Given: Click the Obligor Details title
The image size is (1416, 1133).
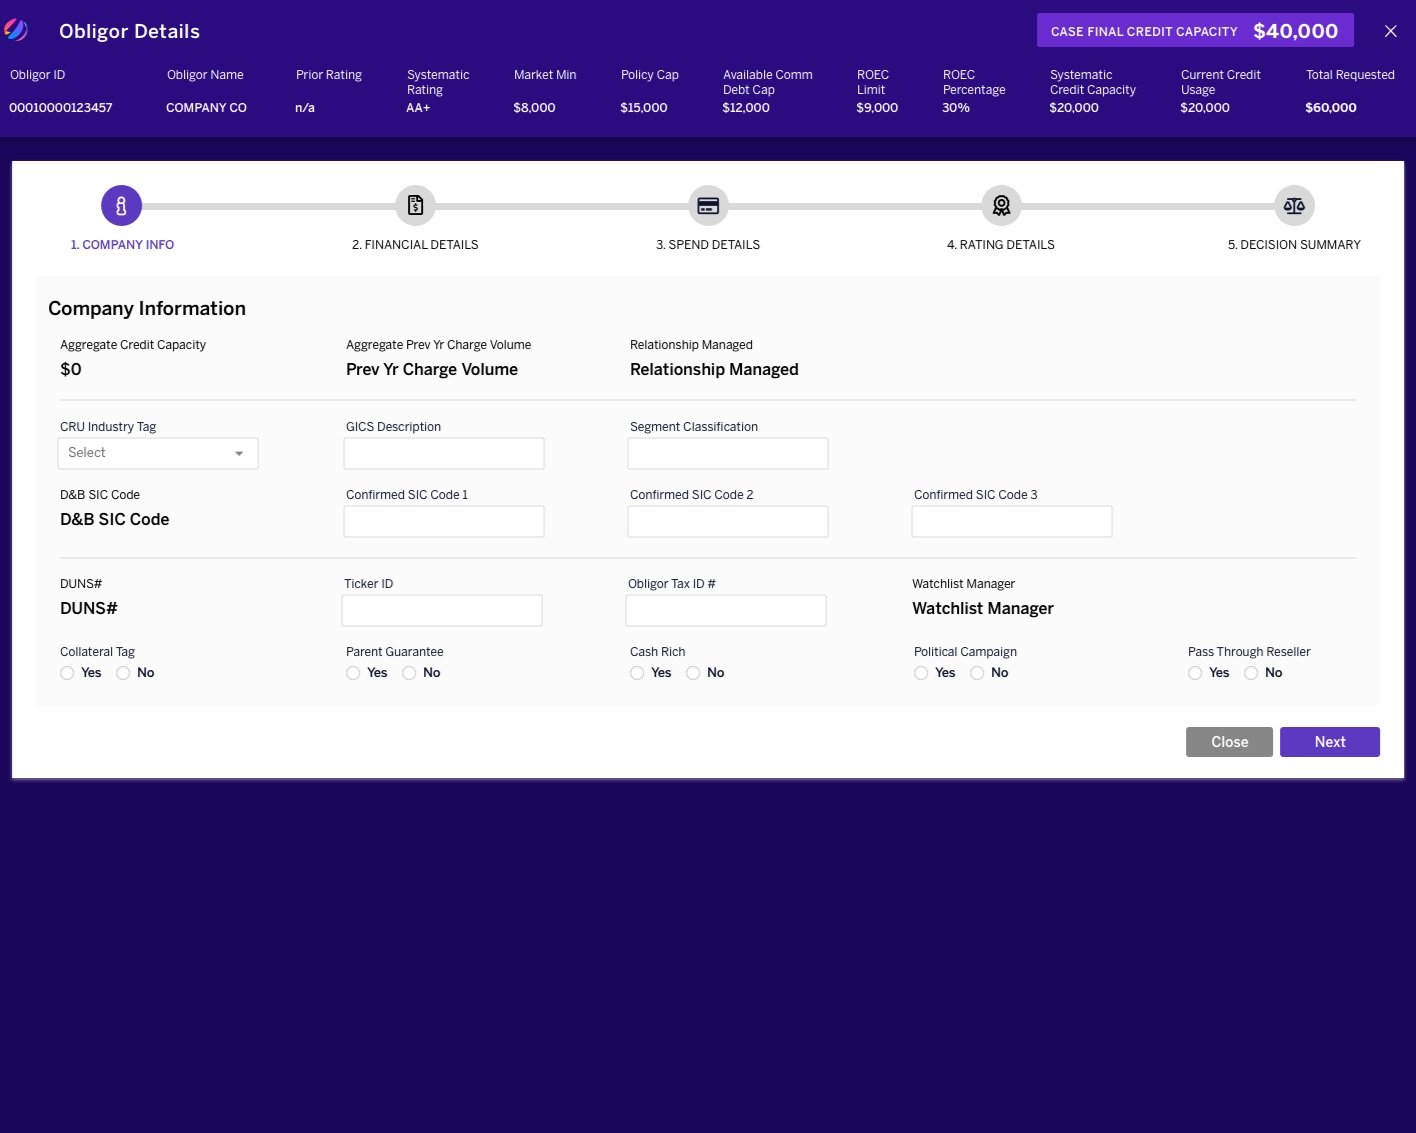Looking at the screenshot, I should coord(130,31).
